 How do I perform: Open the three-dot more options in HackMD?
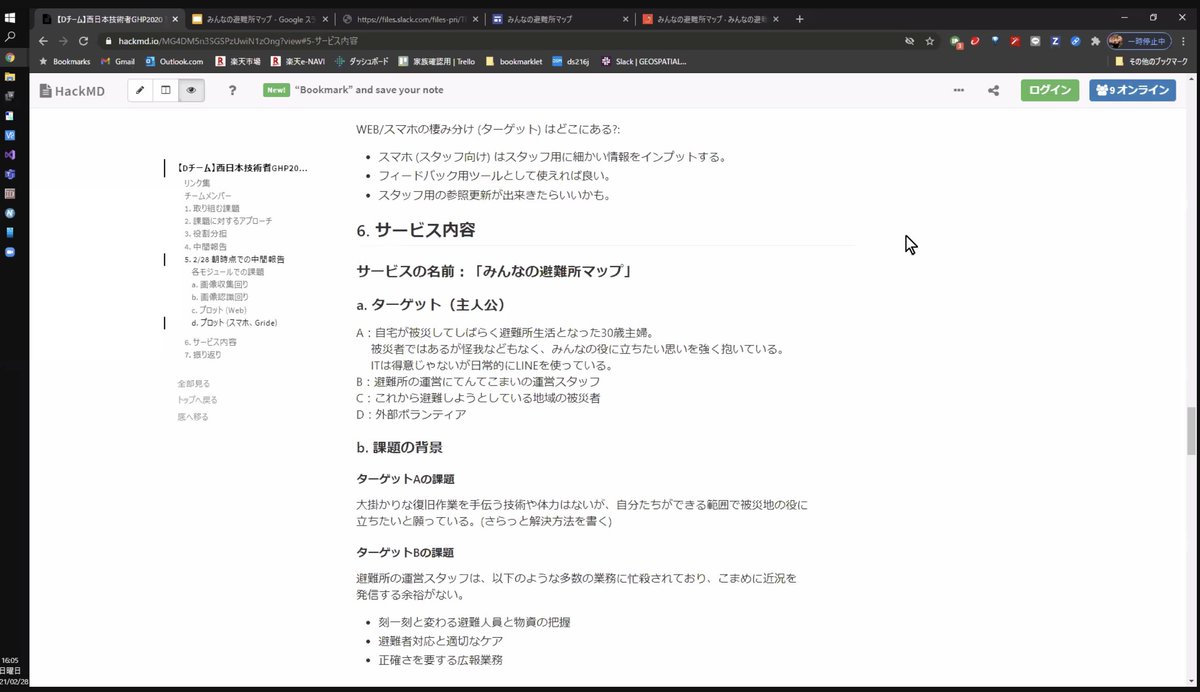tap(958, 90)
